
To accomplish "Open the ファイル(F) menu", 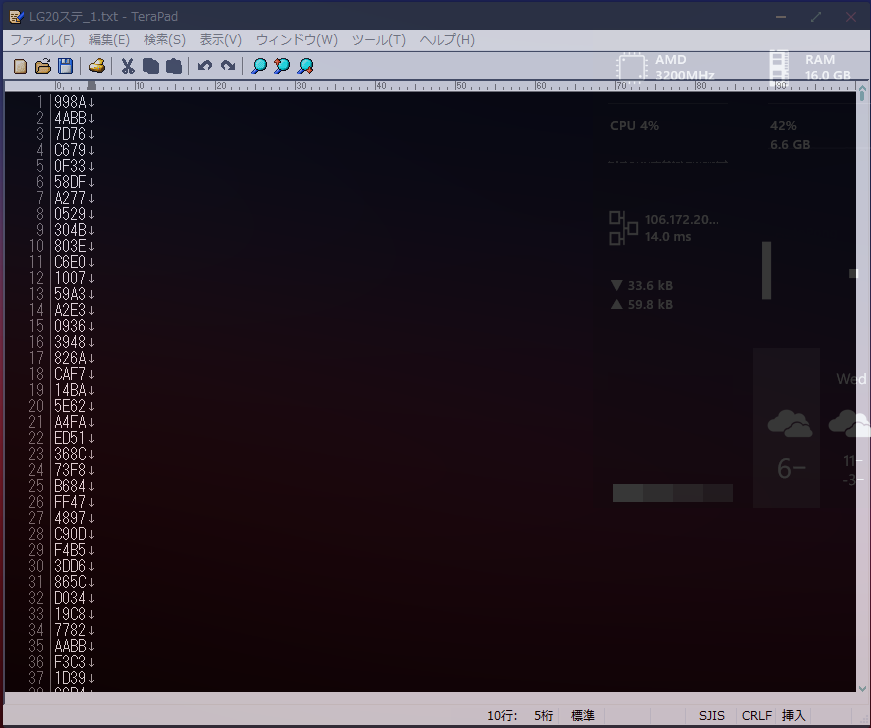I will click(x=43, y=40).
